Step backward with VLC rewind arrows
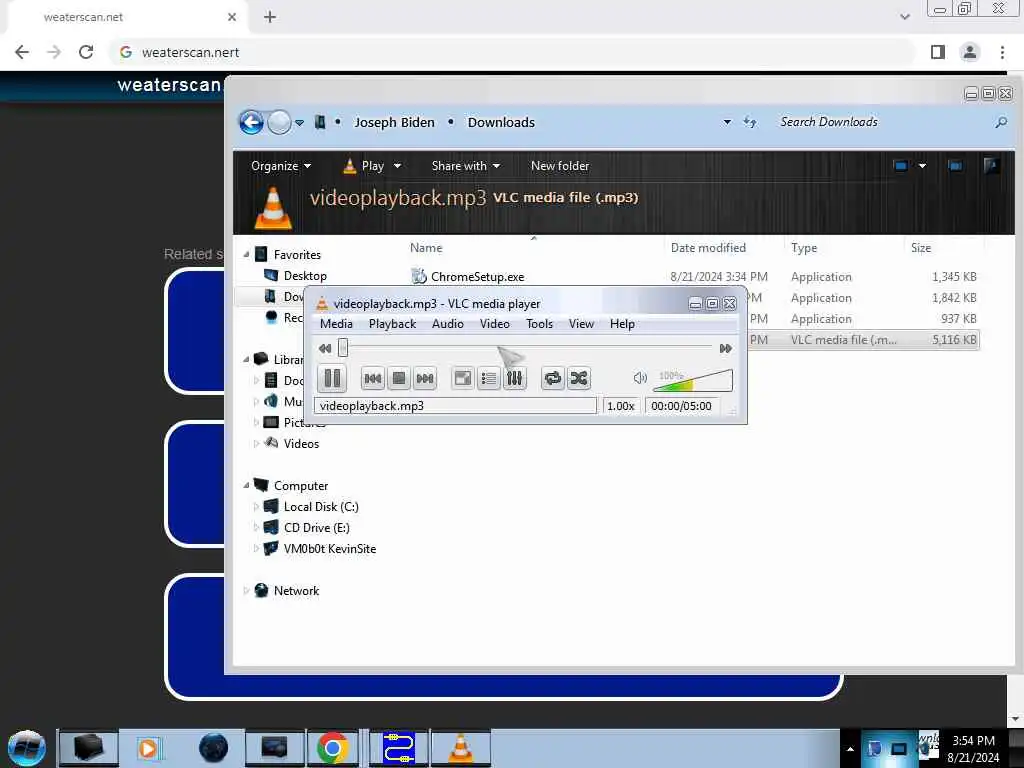 tap(325, 348)
